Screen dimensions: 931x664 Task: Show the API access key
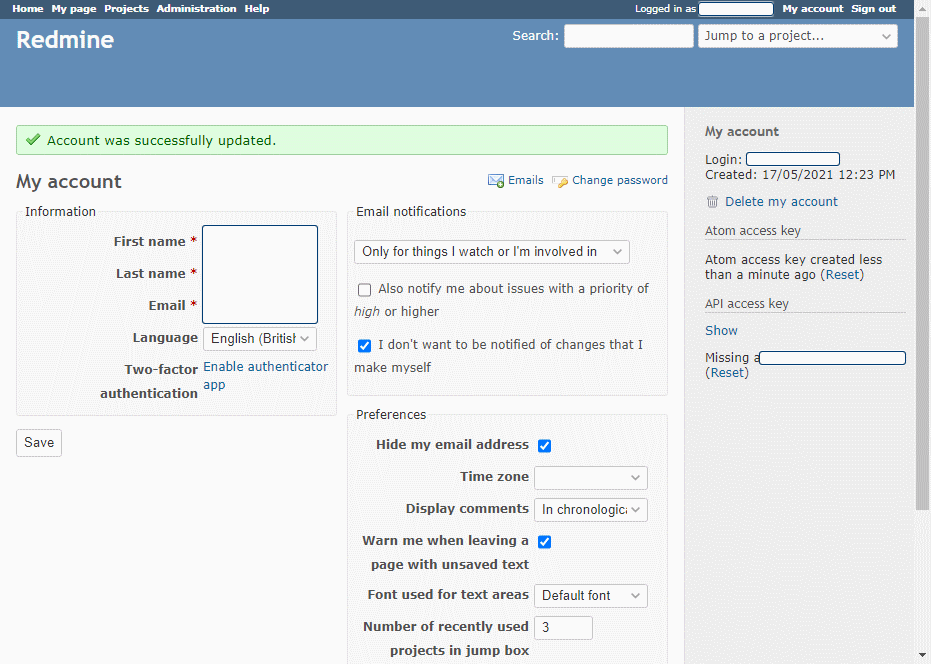pyautogui.click(x=721, y=331)
